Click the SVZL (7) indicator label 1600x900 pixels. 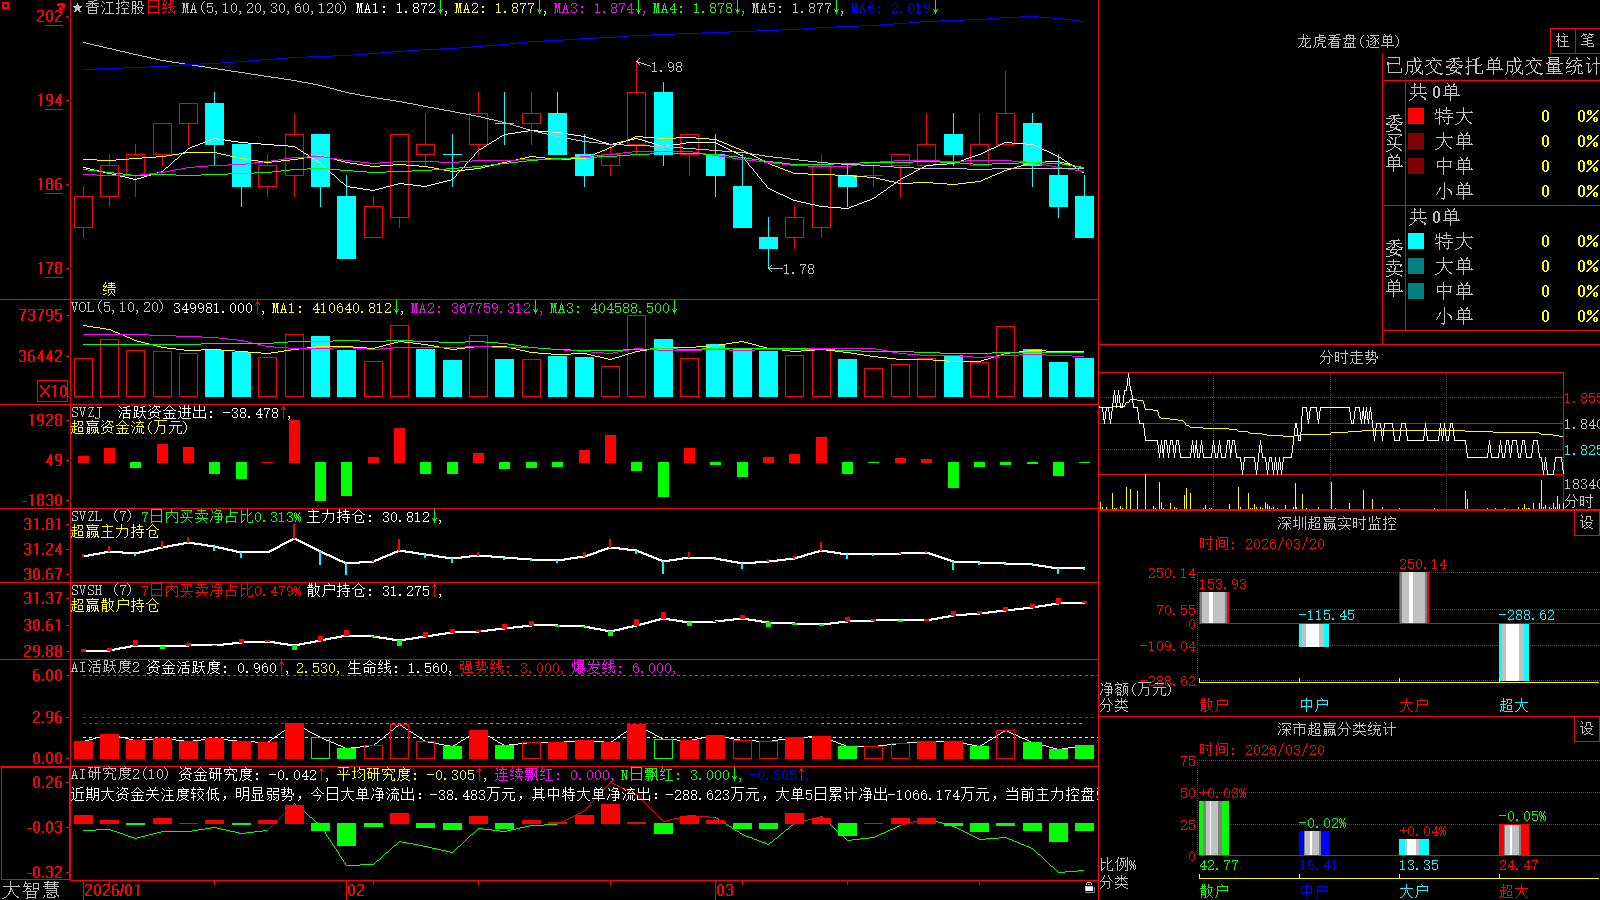point(101,517)
